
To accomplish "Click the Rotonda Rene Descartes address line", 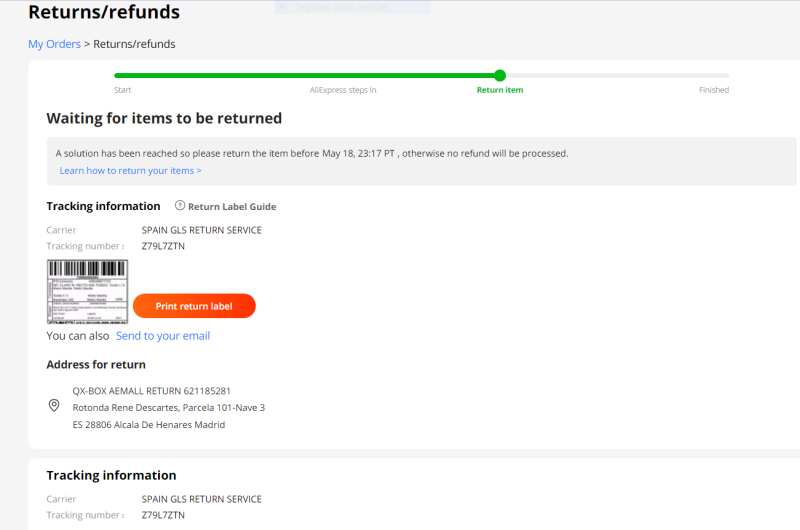I will (169, 407).
